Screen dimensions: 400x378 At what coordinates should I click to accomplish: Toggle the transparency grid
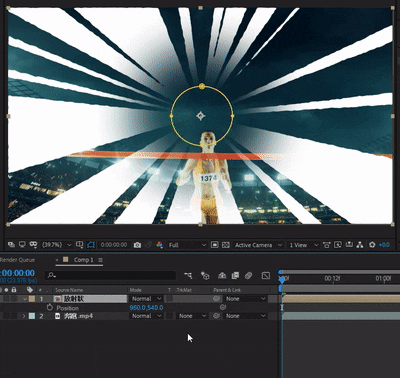click(x=226, y=245)
